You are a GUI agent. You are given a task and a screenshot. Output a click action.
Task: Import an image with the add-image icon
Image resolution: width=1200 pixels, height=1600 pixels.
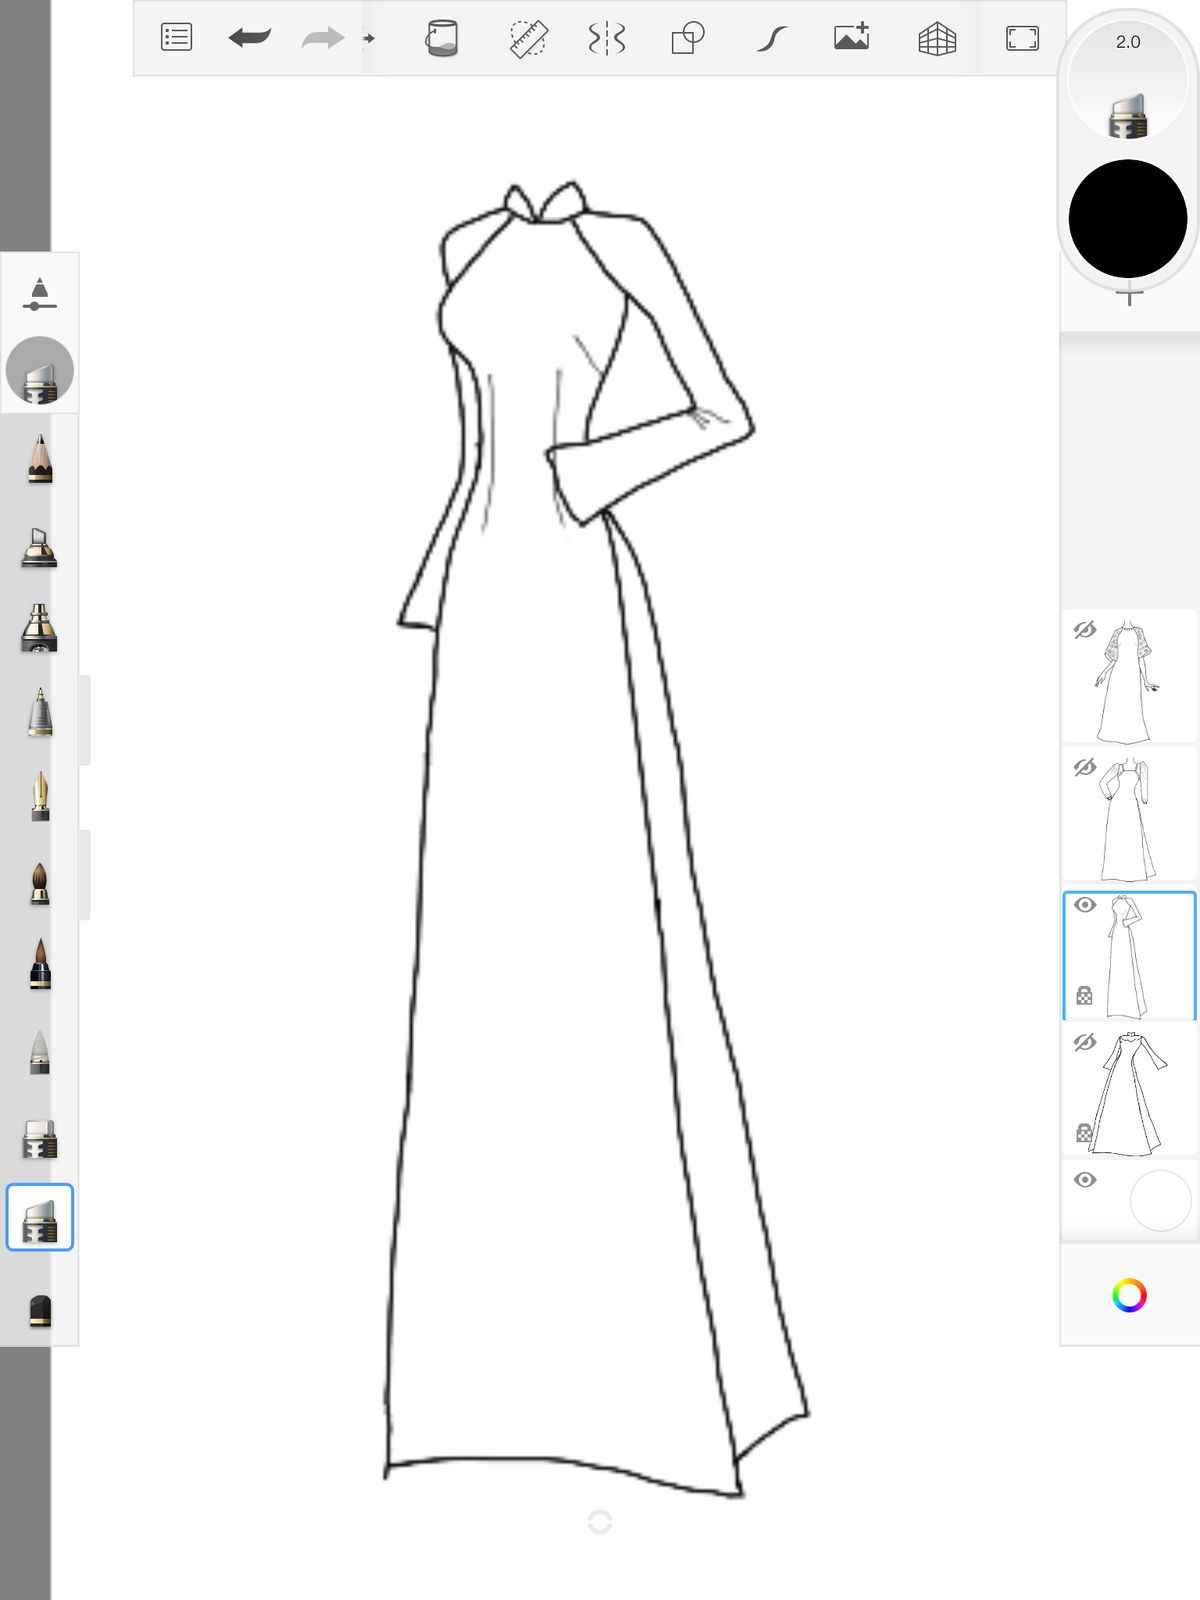tap(852, 38)
